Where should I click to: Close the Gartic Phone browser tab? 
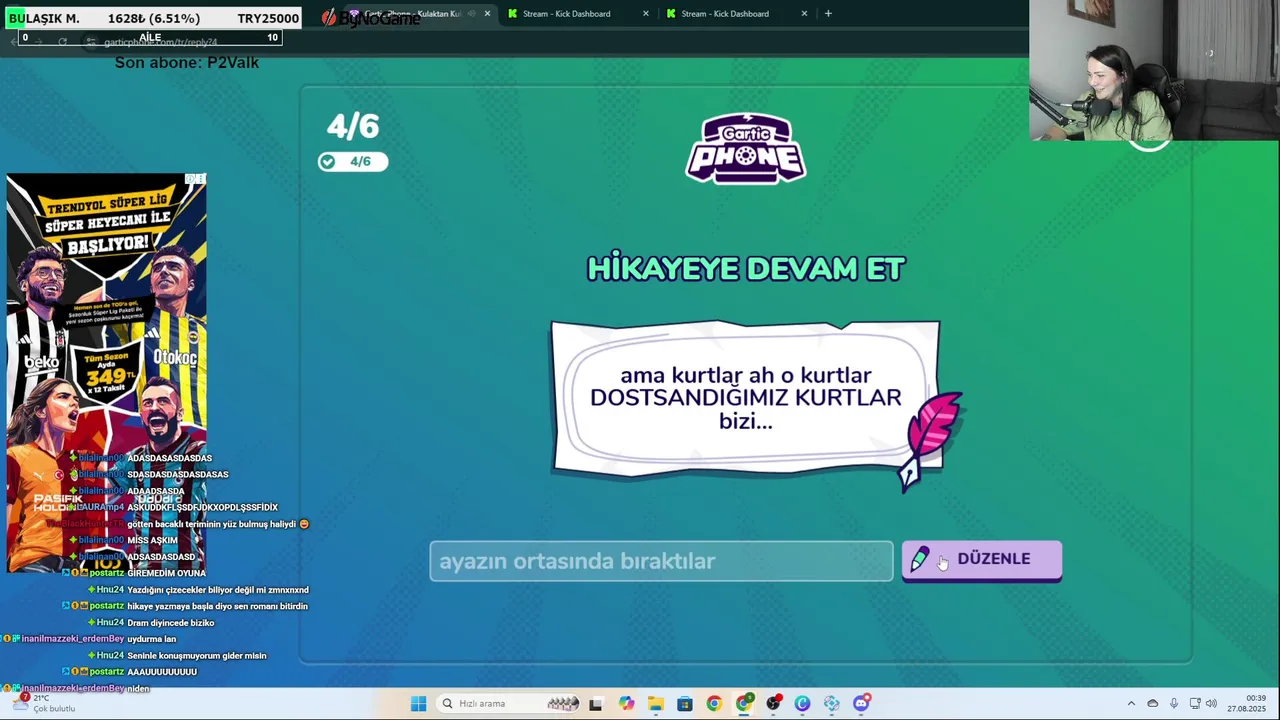click(487, 14)
